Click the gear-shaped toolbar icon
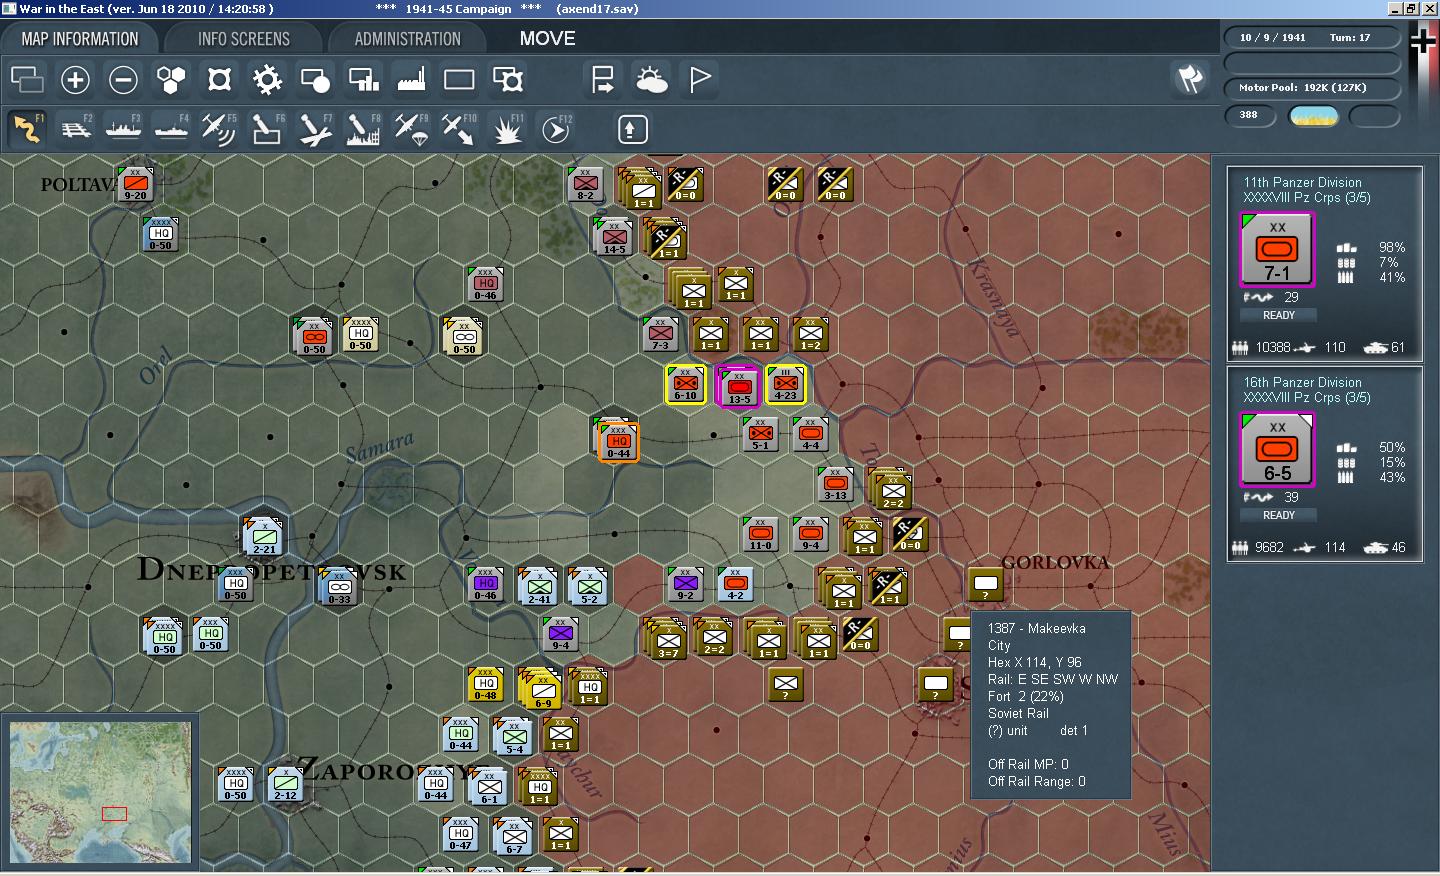 coord(267,79)
